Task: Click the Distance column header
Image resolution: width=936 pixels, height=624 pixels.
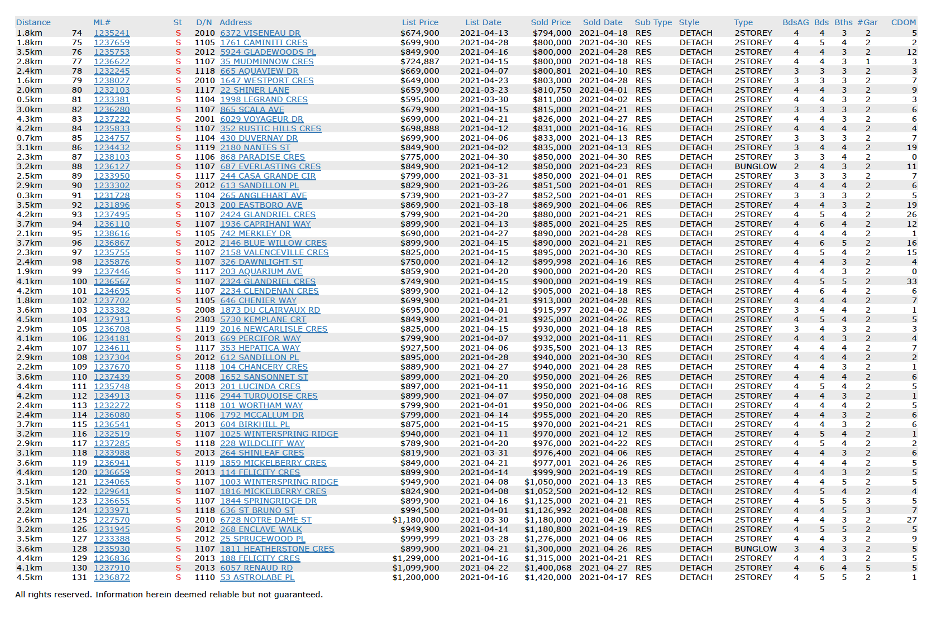Action: [x=33, y=21]
